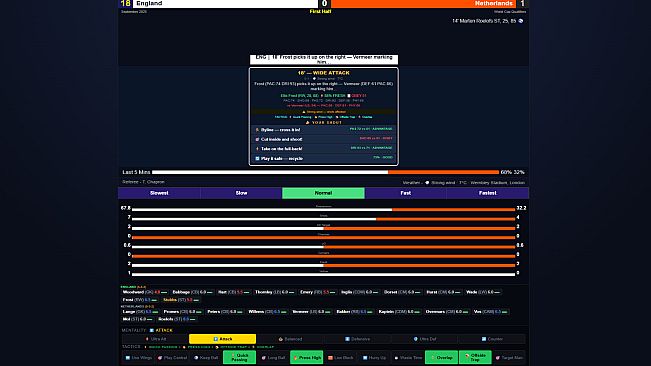Choose 'Cut inside and shoot' option
The image size is (651, 366).
[323, 139]
